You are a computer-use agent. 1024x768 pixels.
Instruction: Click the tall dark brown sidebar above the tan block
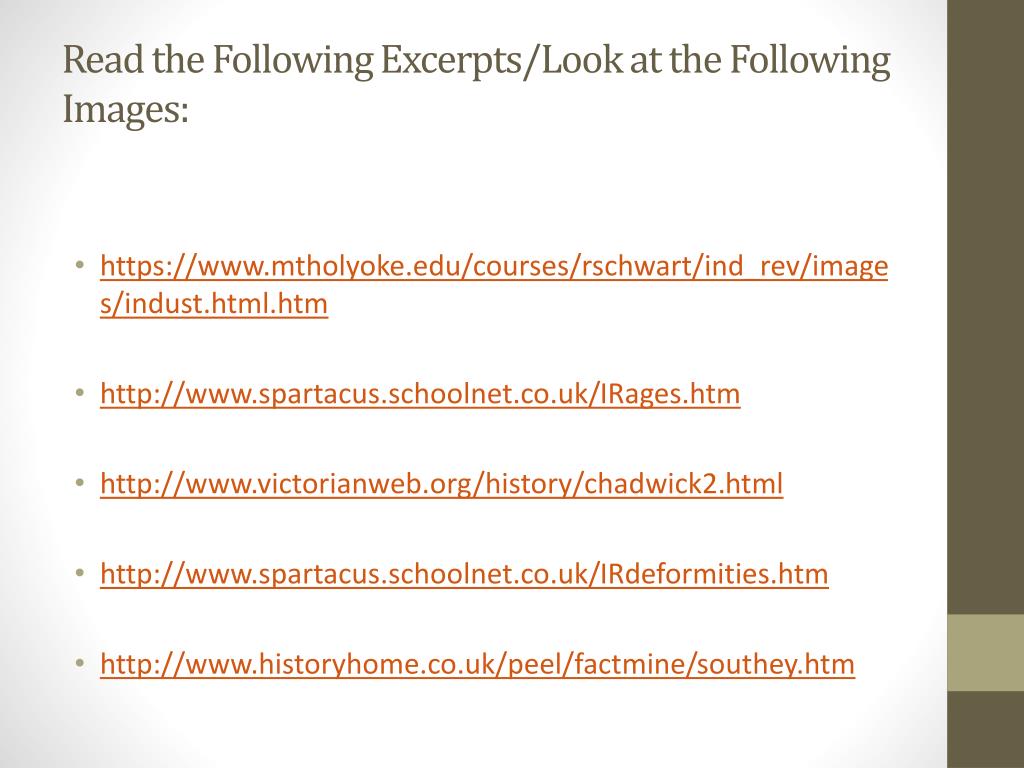(985, 307)
